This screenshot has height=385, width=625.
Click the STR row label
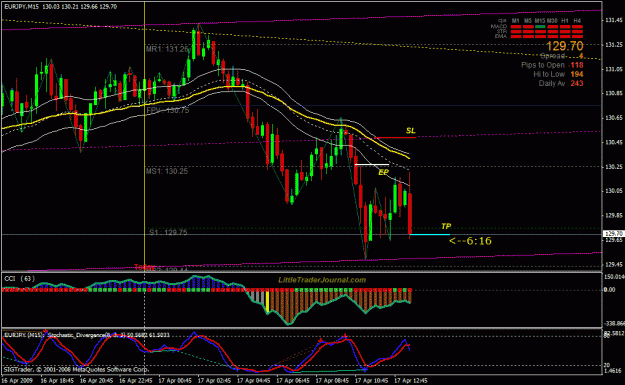coord(502,31)
